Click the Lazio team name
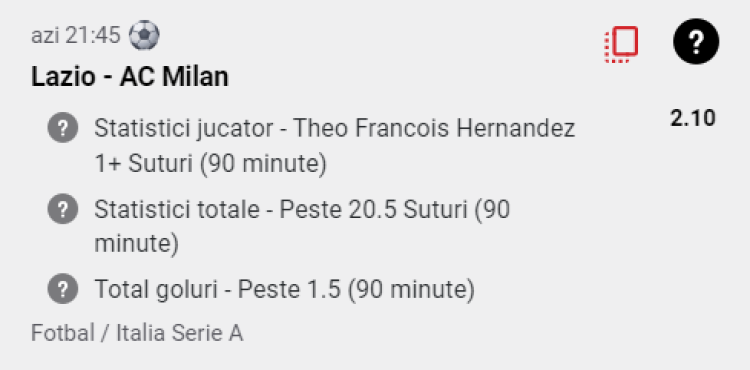The image size is (750, 370). 63,77
